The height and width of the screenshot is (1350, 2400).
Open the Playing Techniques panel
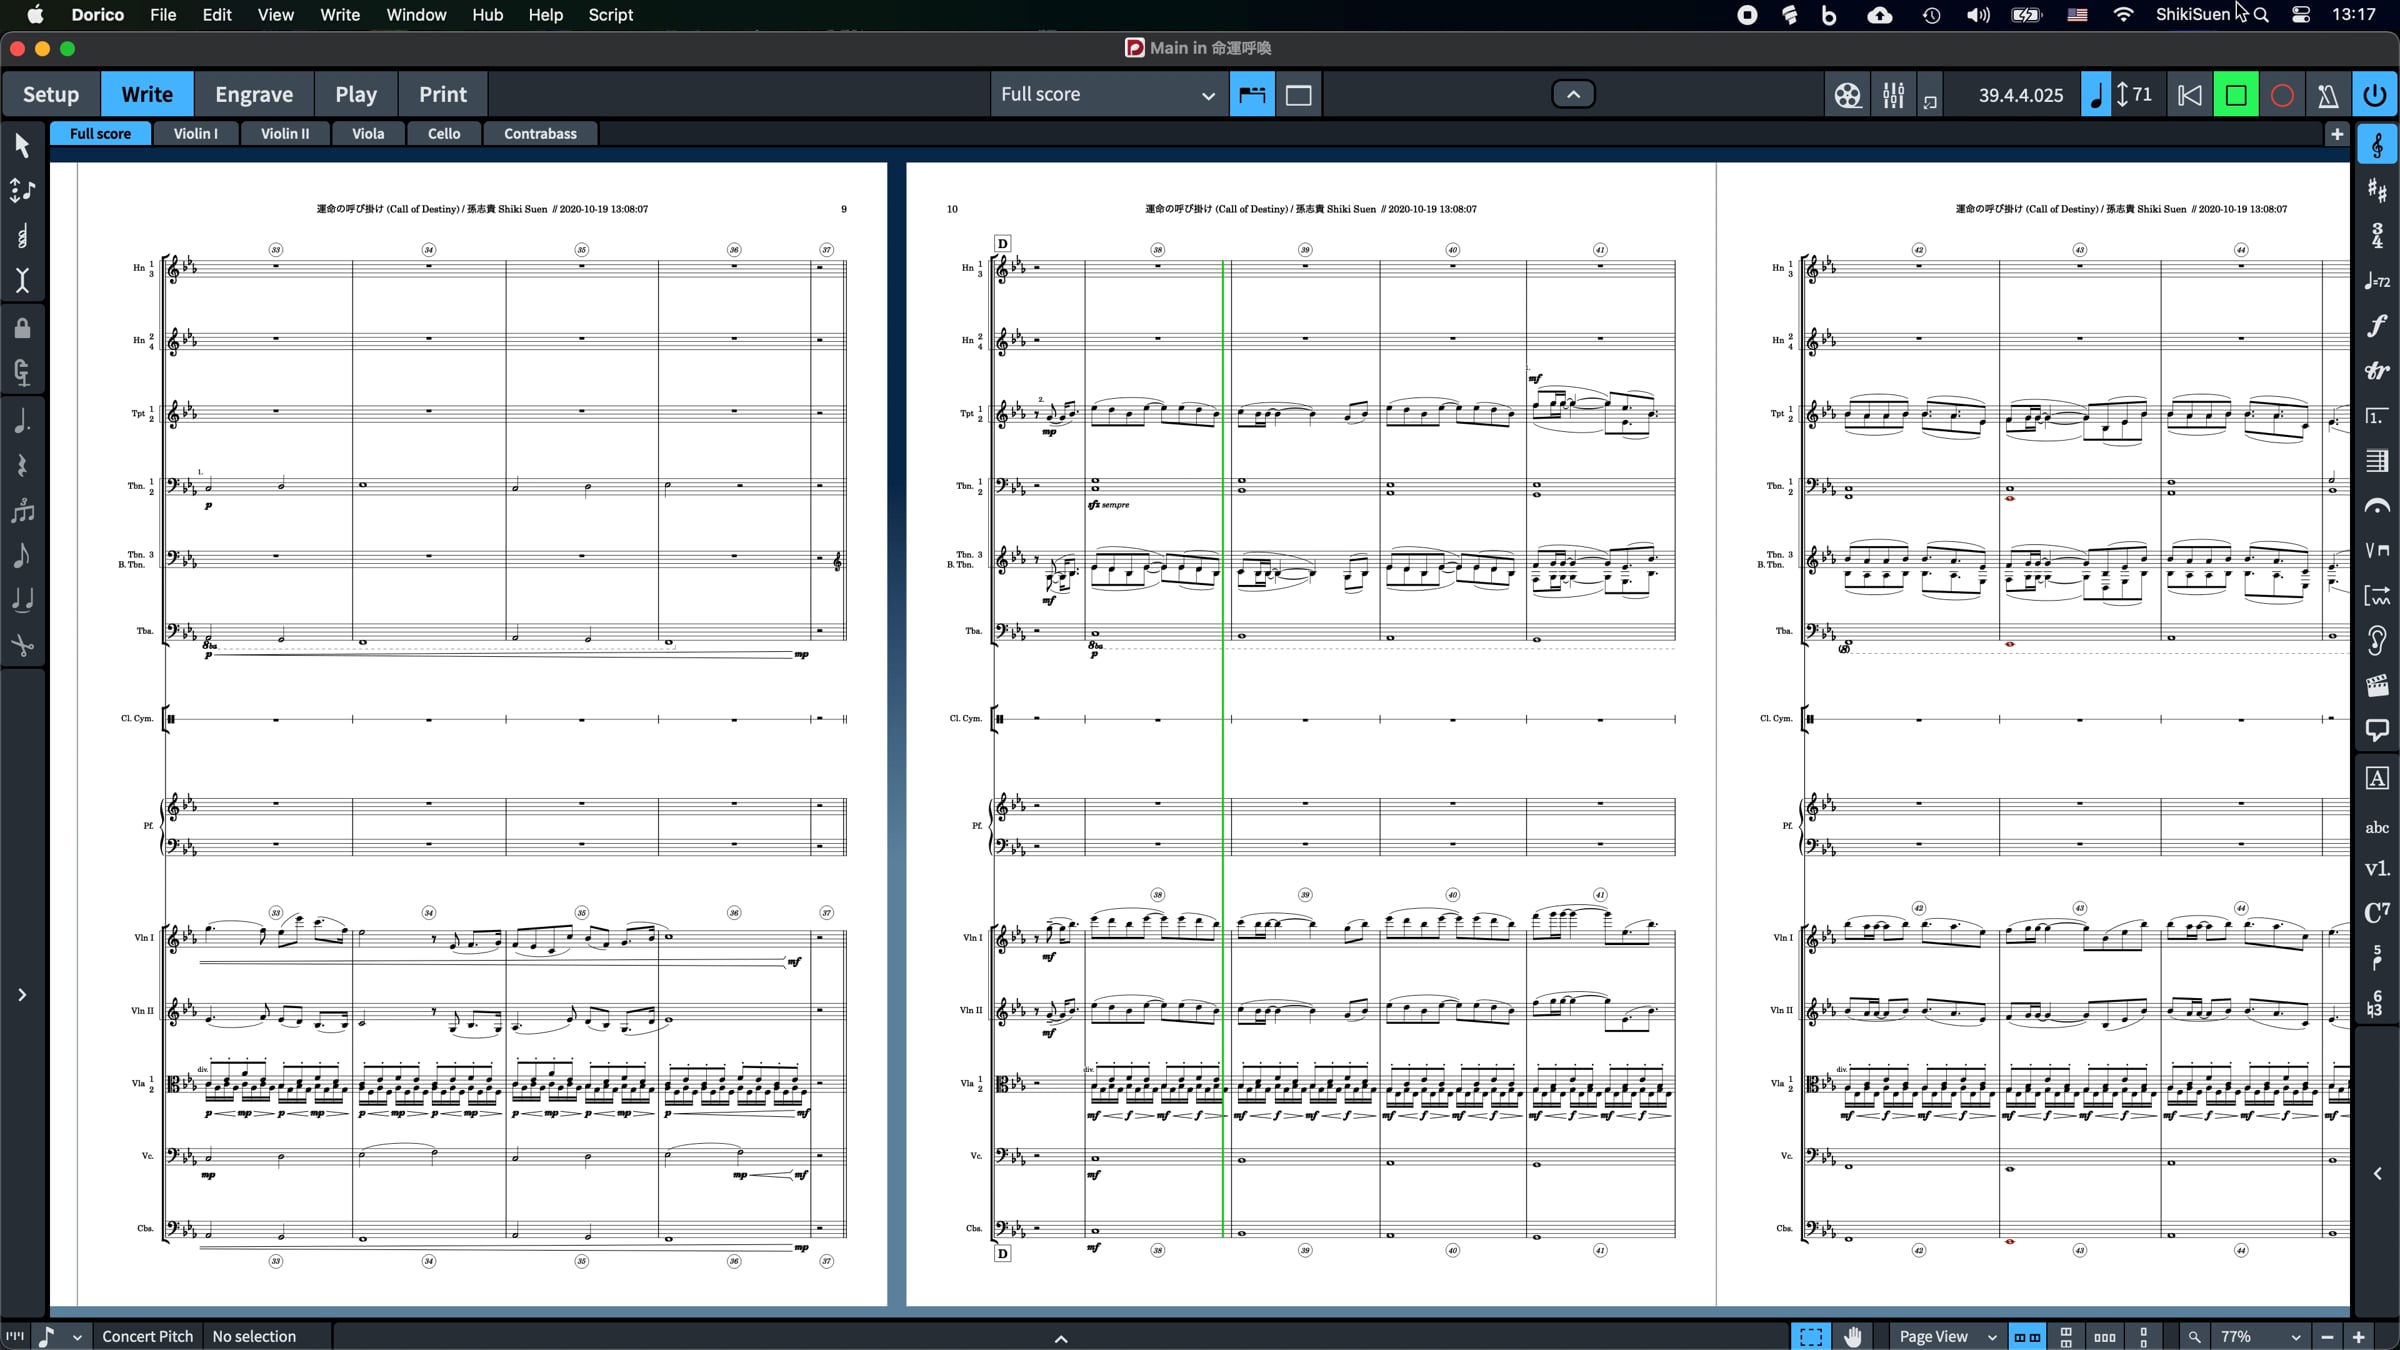tap(2377, 551)
